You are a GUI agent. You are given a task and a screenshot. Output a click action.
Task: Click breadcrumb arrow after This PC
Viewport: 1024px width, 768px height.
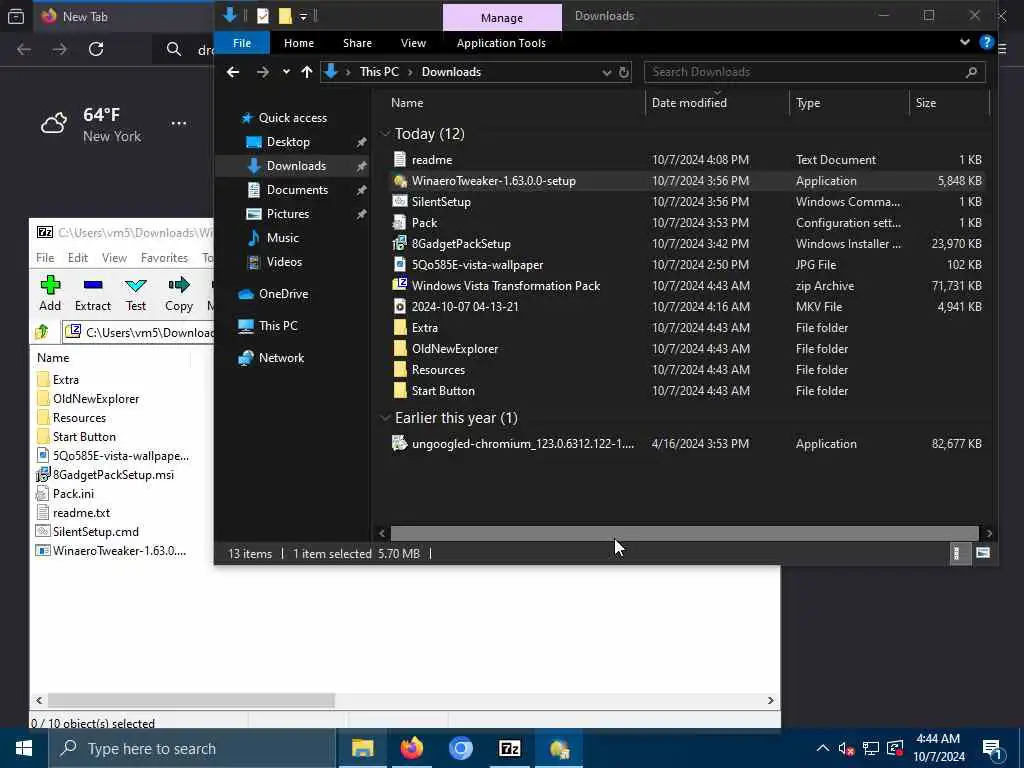tap(410, 72)
